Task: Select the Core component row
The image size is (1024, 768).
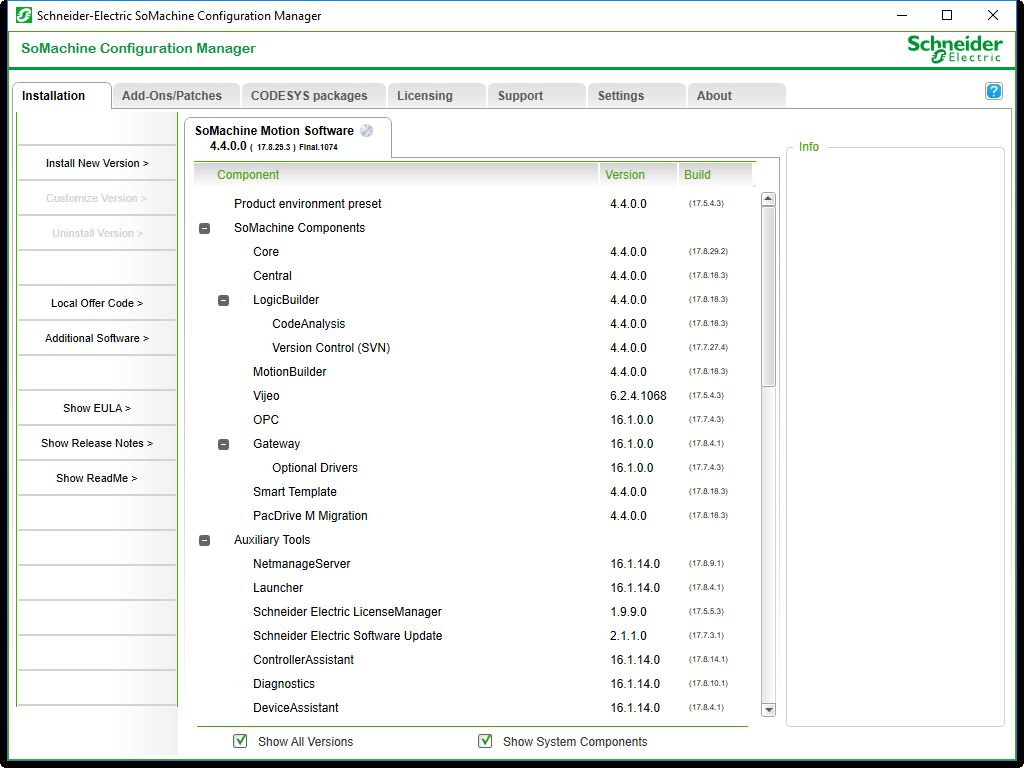Action: point(475,252)
